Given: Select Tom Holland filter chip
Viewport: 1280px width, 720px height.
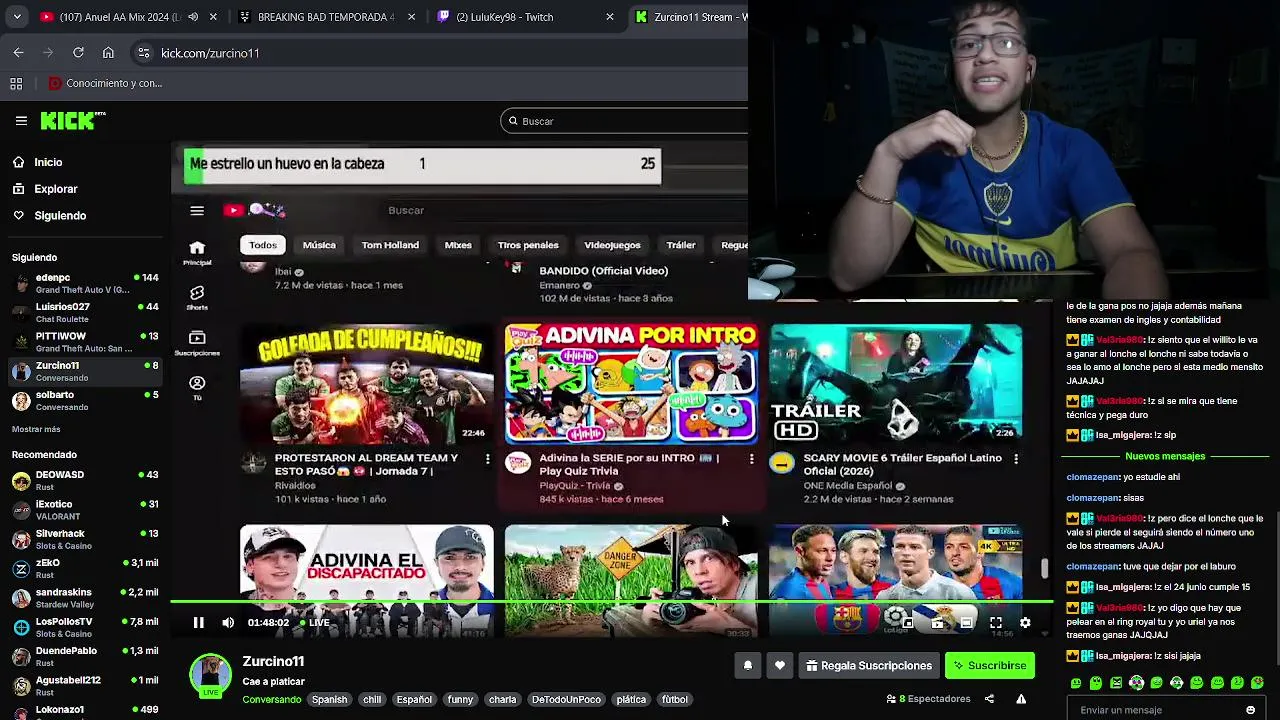Looking at the screenshot, I should 390,245.
